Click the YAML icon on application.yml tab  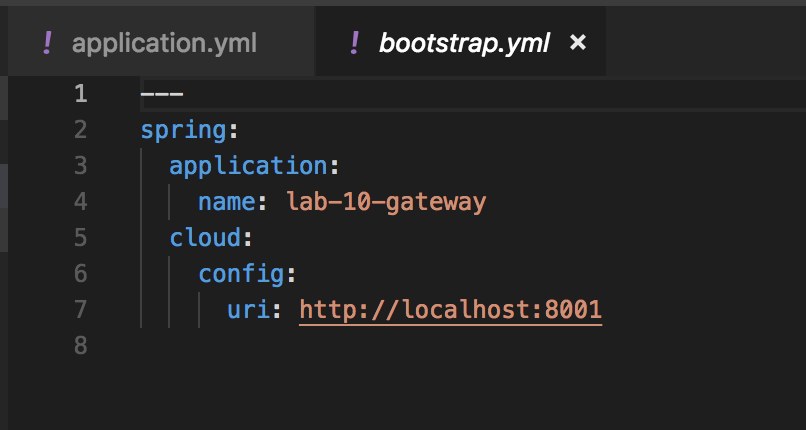point(46,43)
